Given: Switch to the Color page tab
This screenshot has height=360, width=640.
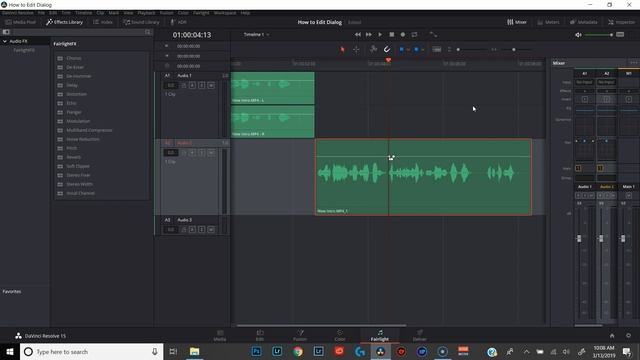Looking at the screenshot, I should pyautogui.click(x=340, y=335).
